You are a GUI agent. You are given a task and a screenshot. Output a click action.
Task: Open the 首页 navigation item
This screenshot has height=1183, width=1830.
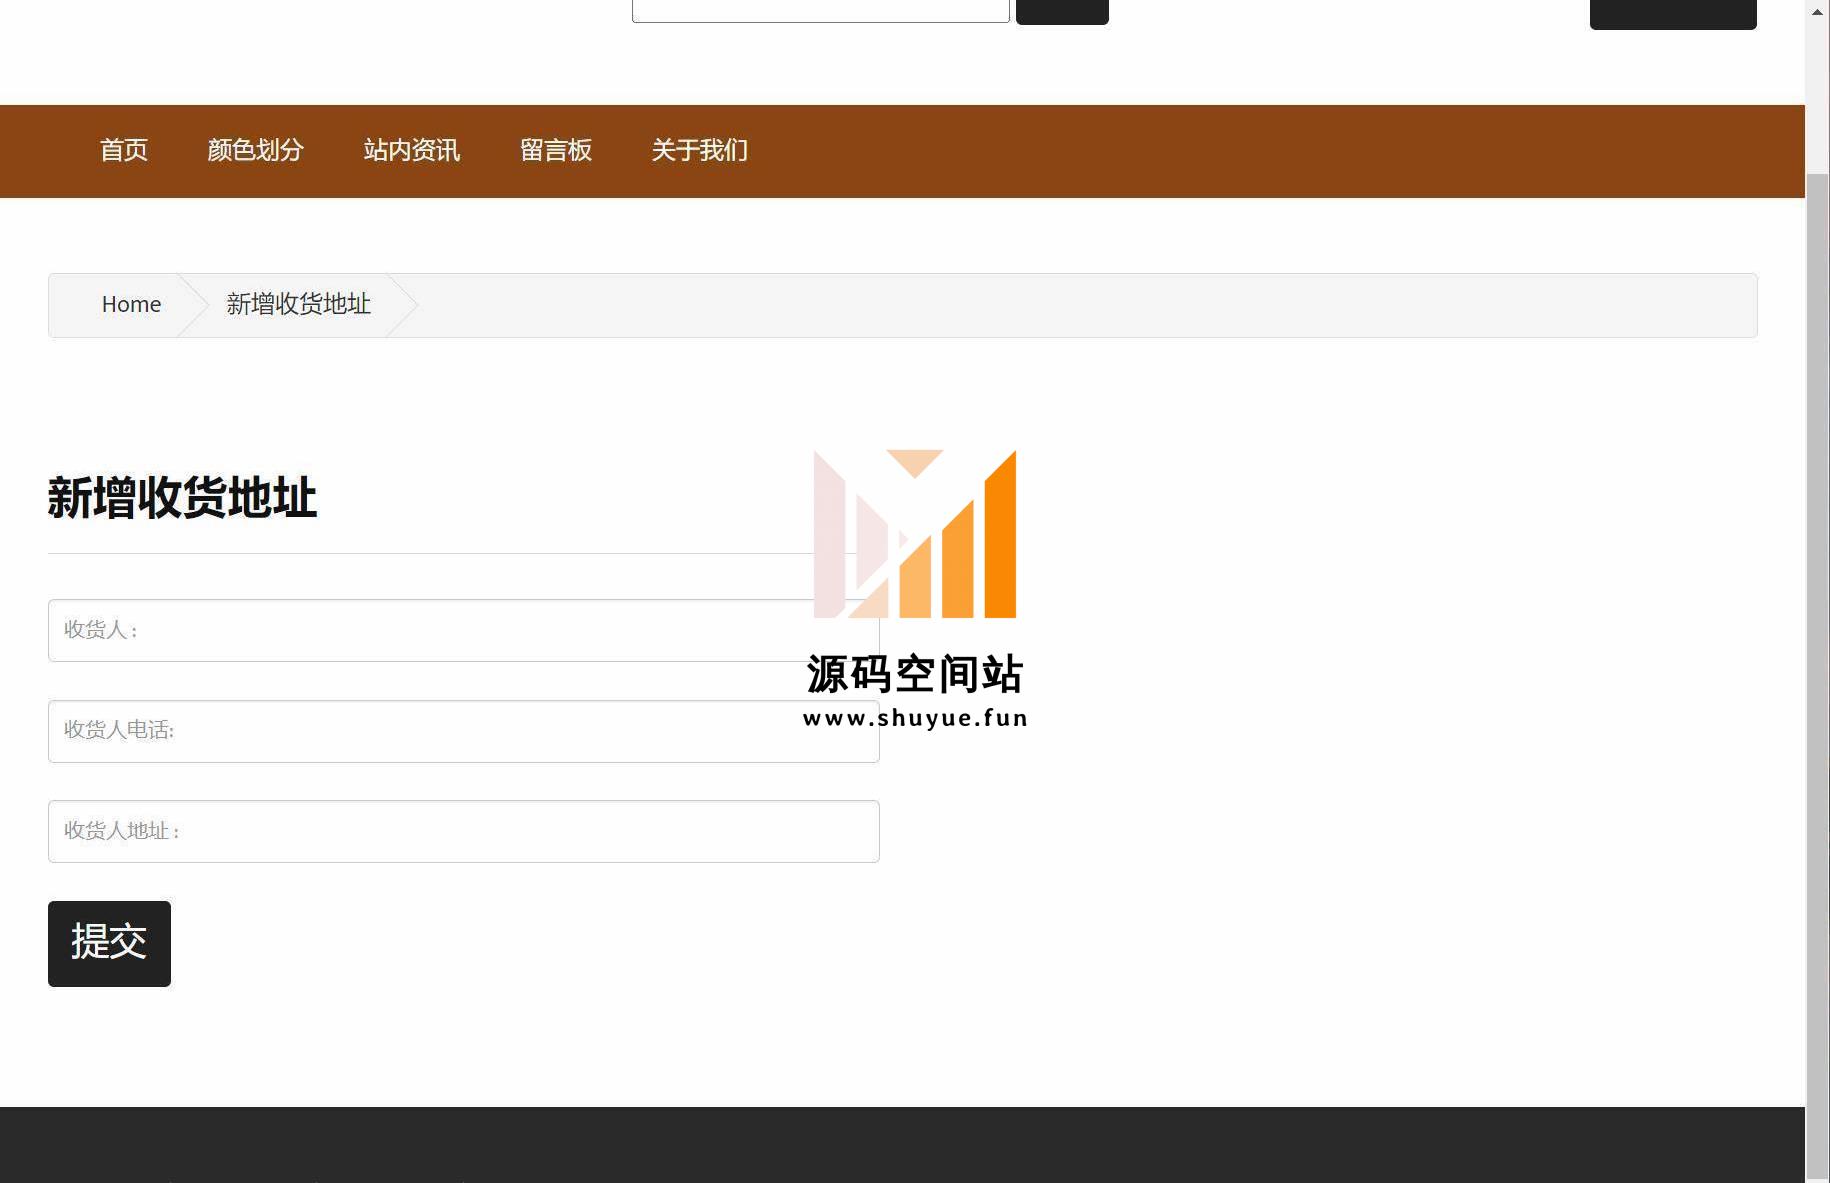point(124,150)
